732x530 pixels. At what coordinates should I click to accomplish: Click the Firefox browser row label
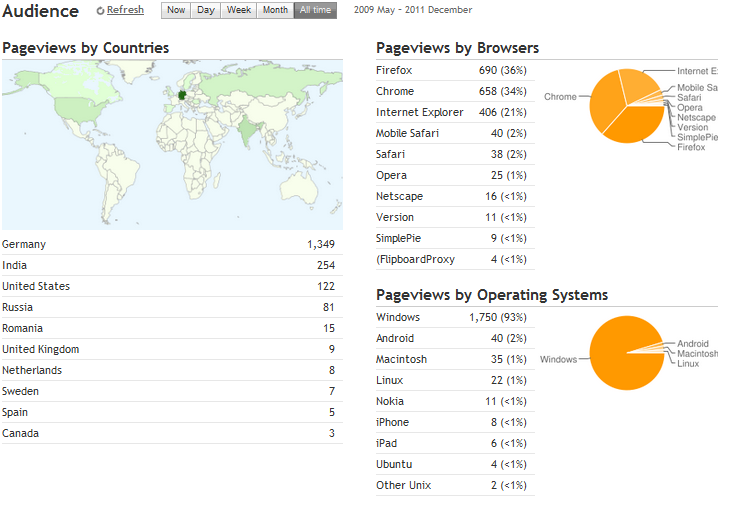click(x=394, y=70)
